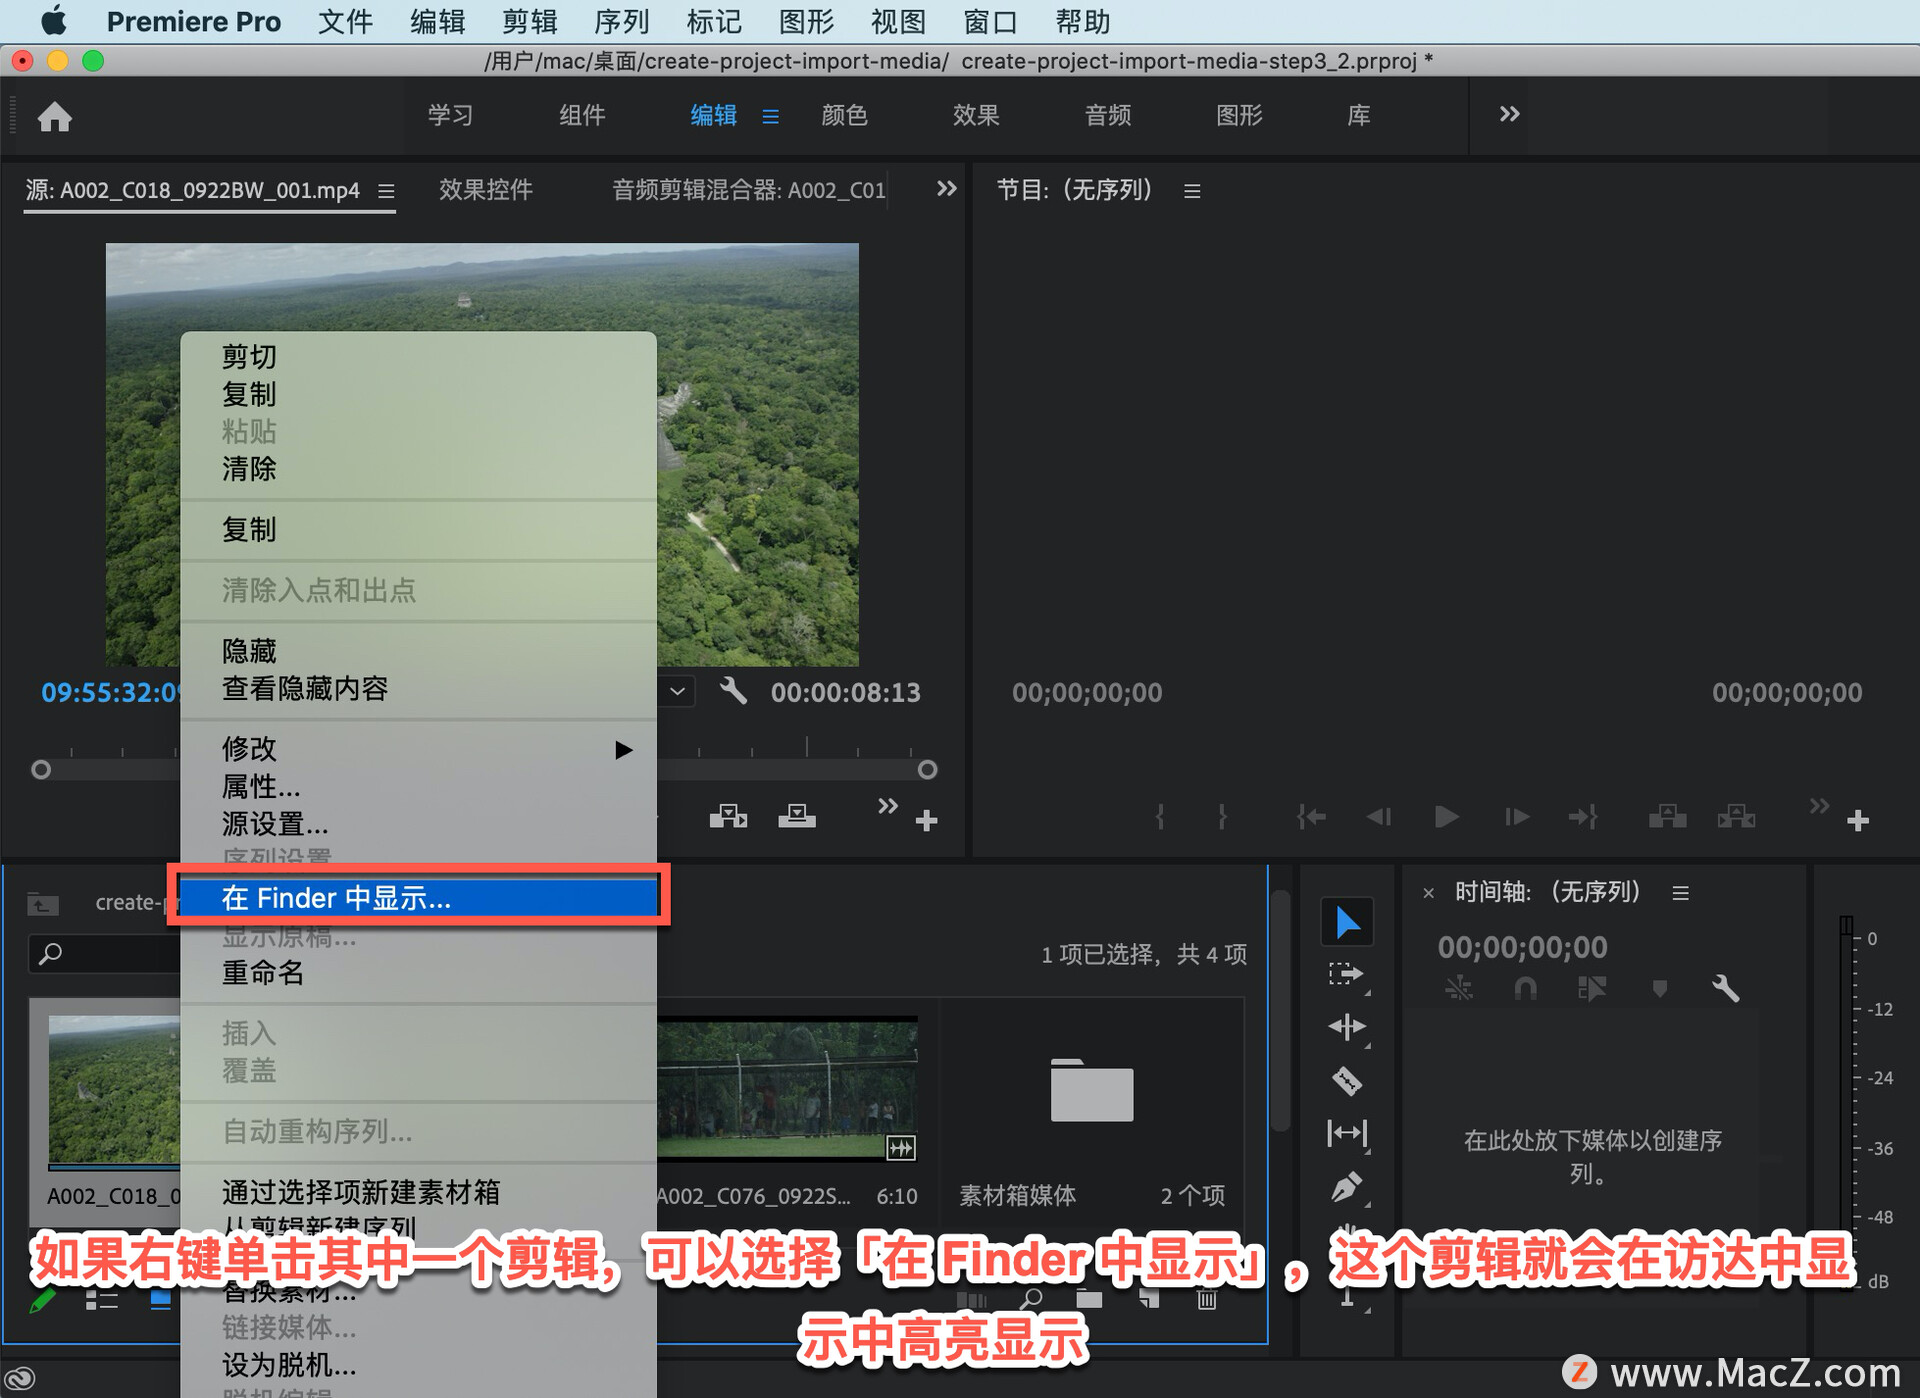The height and width of the screenshot is (1398, 1920).
Task: Expand Program monitor transport overflow chevrons
Action: tap(1819, 805)
